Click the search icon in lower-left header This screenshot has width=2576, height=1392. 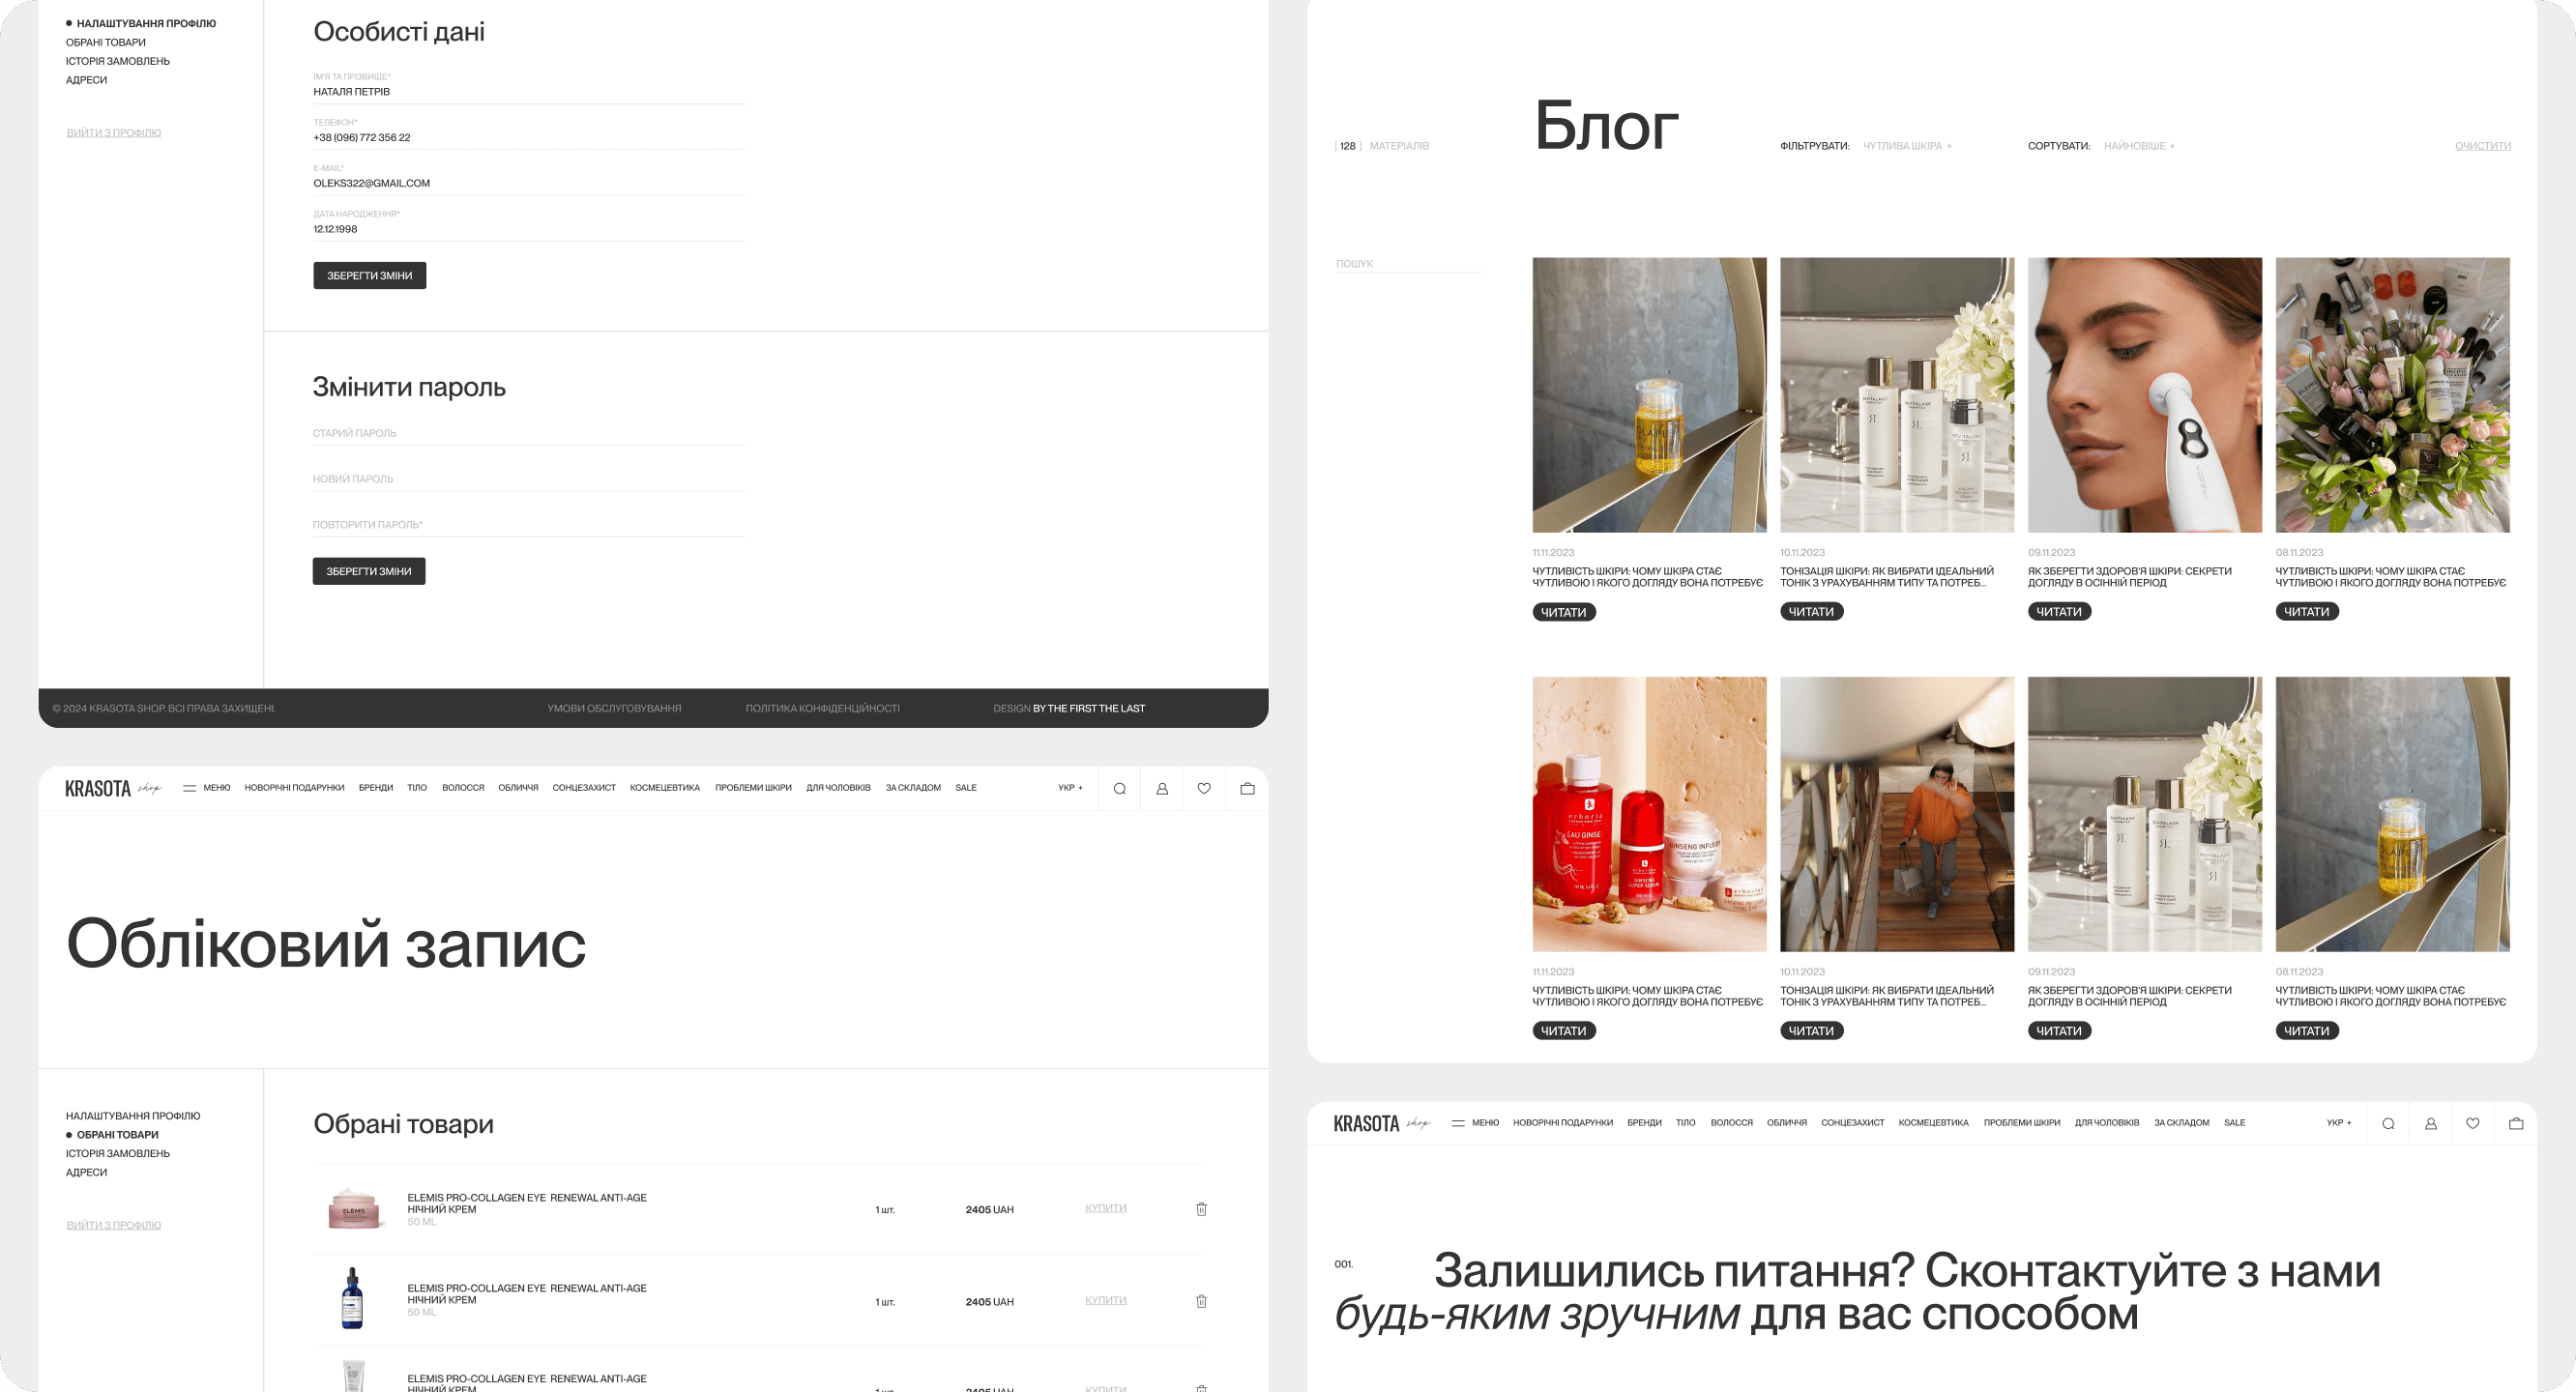coord(1119,789)
